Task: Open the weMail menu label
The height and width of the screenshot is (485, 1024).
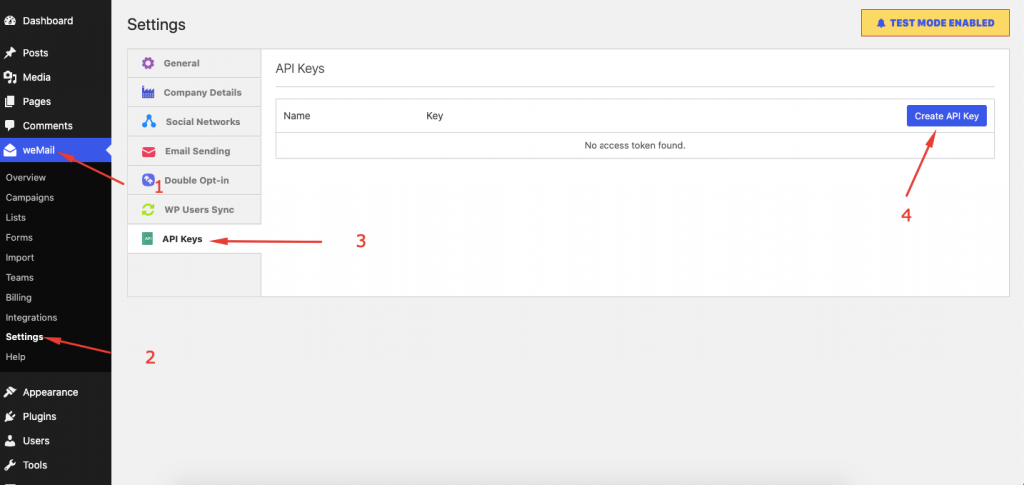Action: [x=39, y=150]
